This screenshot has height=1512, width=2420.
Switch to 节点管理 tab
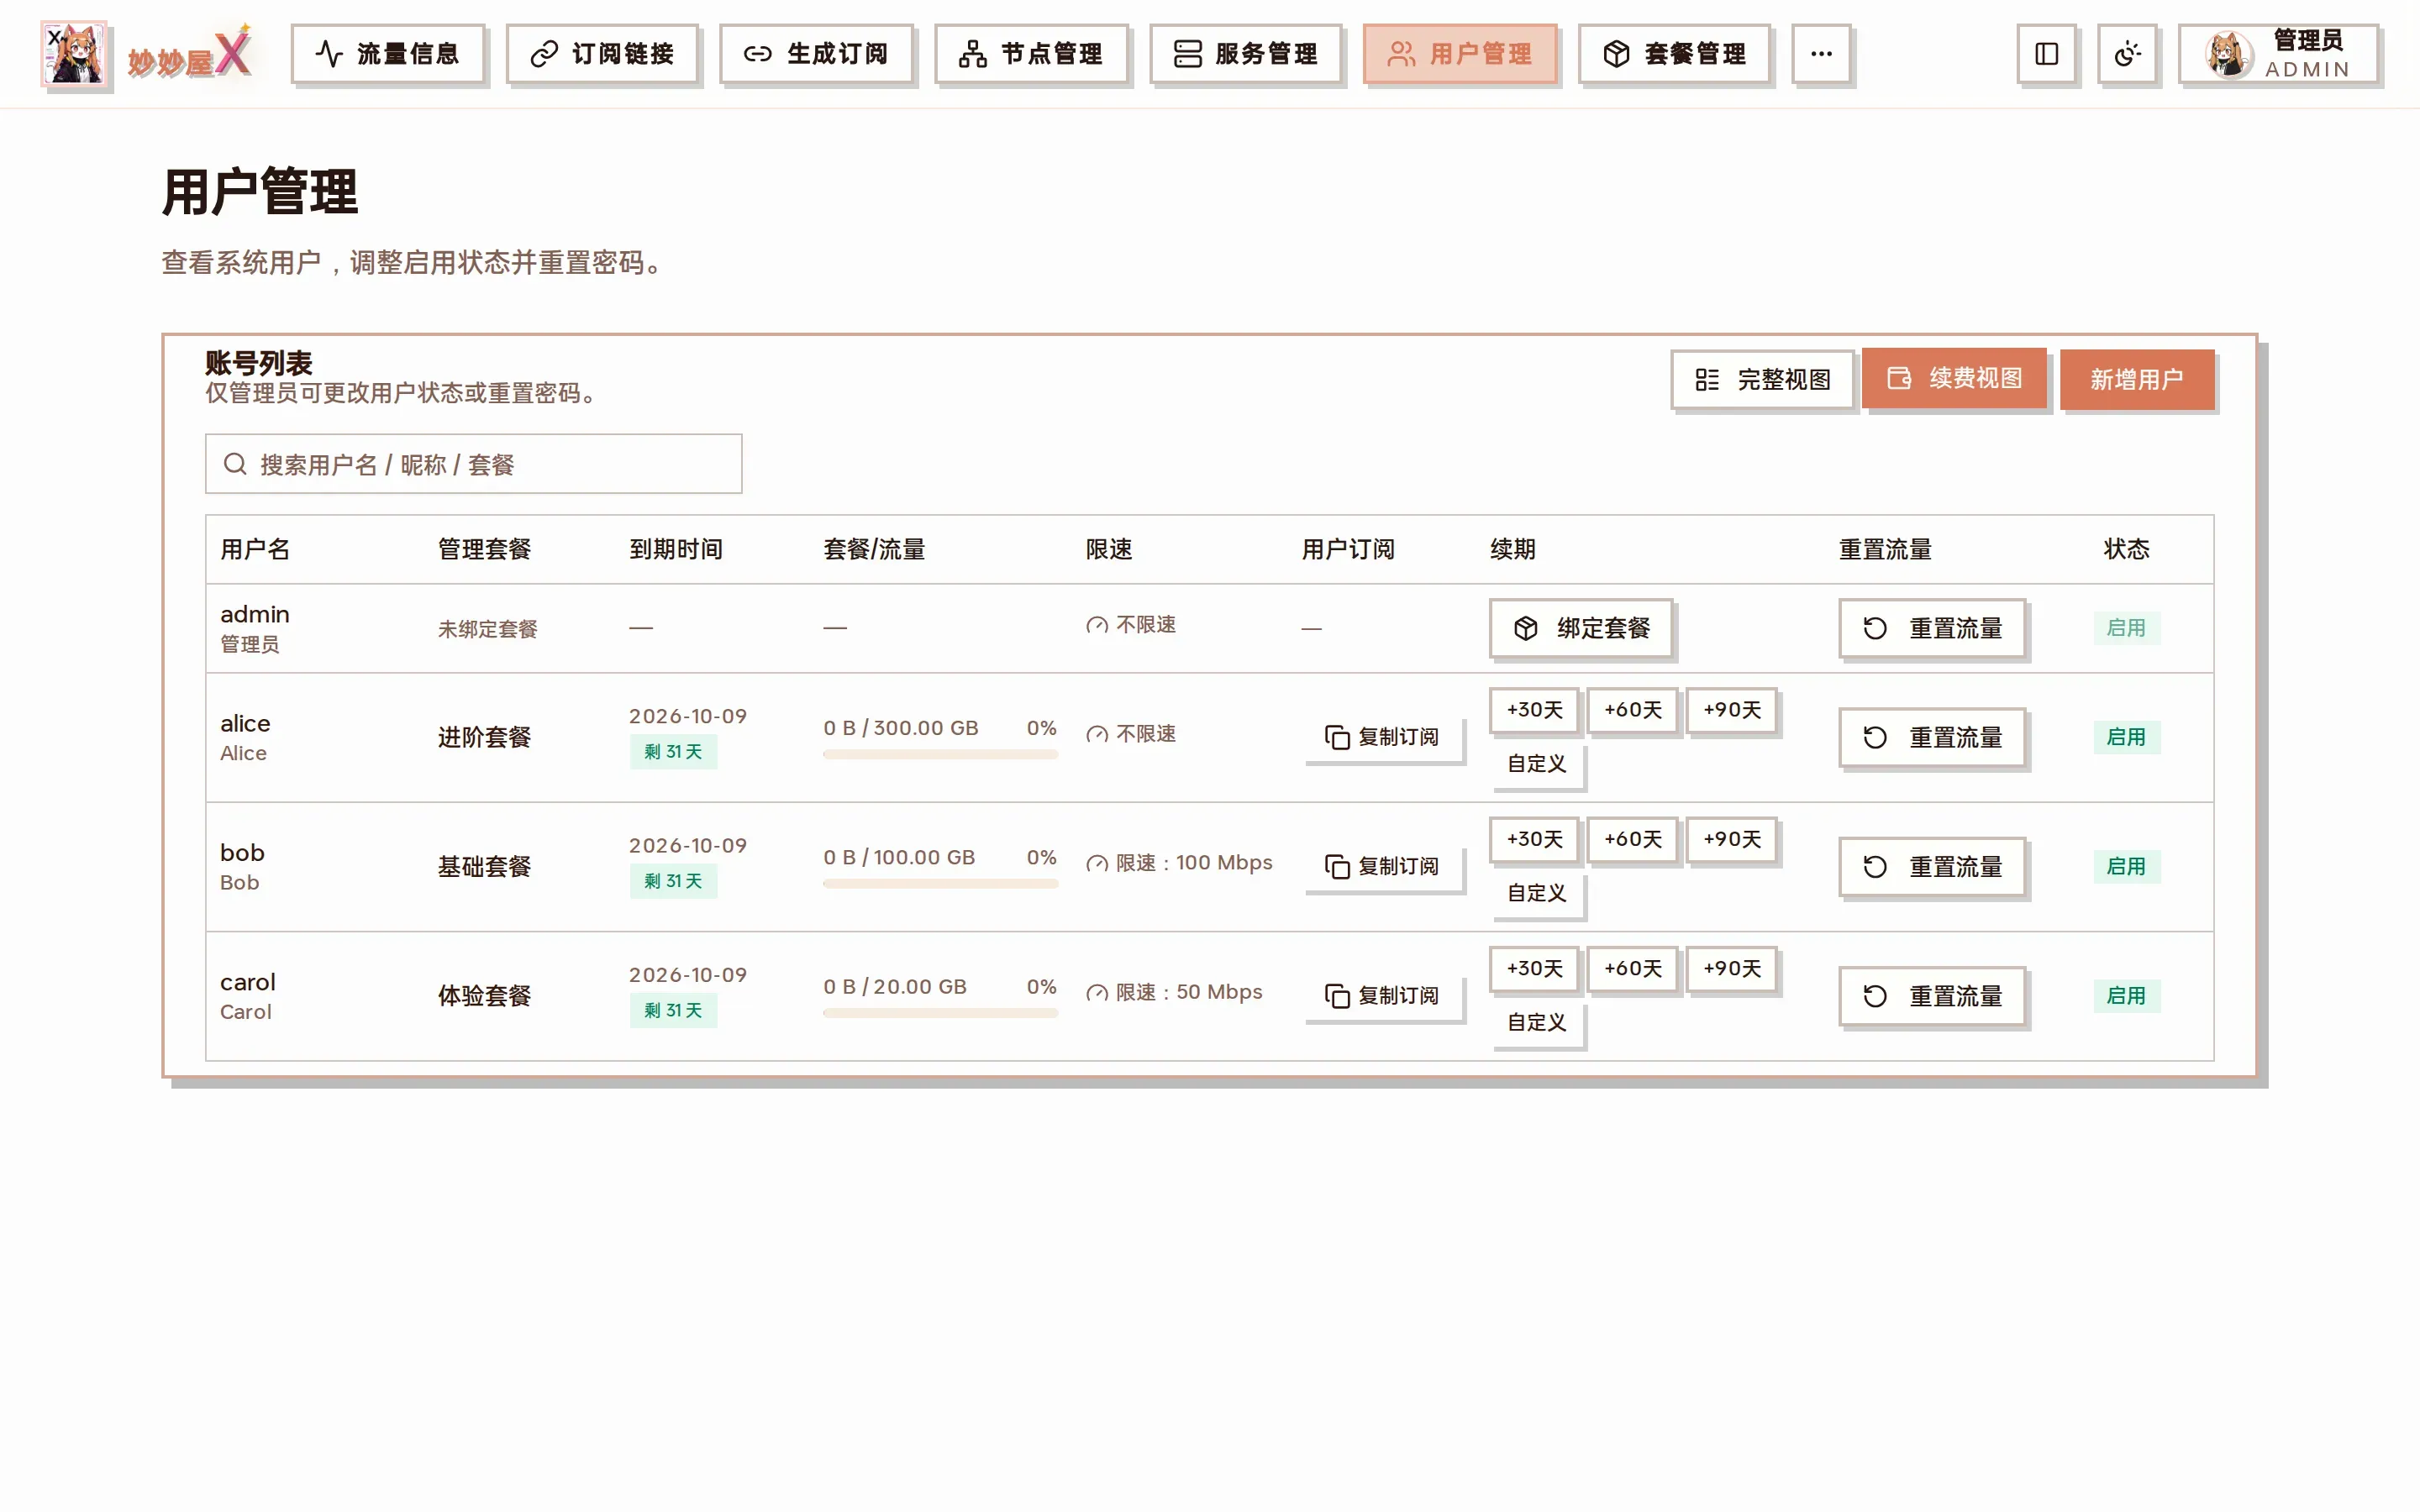[1031, 54]
